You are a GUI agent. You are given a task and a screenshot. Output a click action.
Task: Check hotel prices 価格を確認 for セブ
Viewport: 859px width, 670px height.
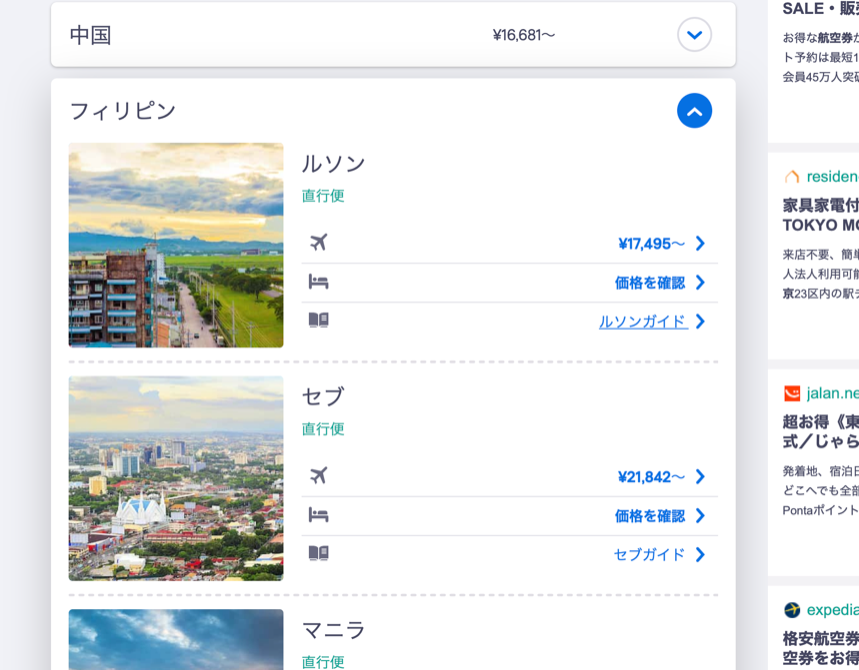[x=650, y=516]
